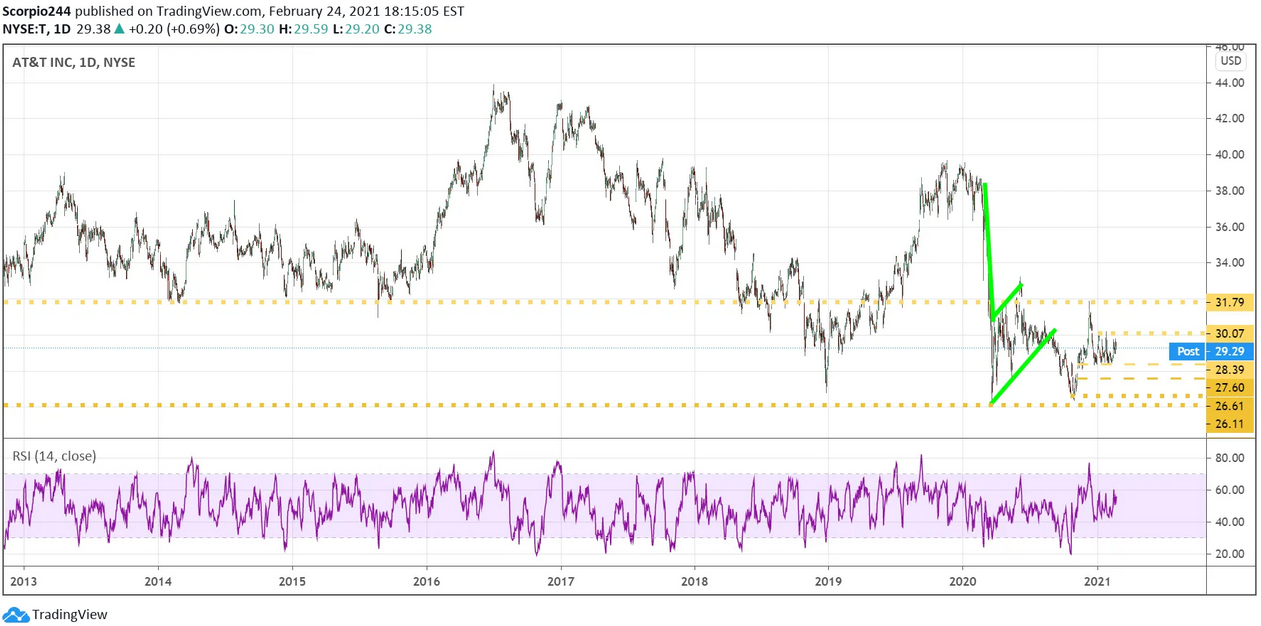
Task: Click the AT&T INC, 1D, NYSE title
Action: click(74, 62)
